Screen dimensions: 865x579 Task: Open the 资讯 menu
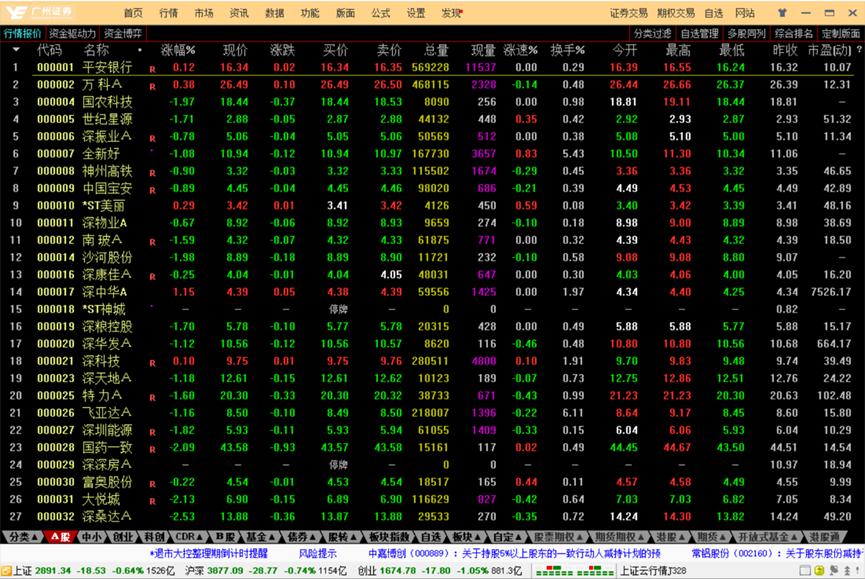(x=239, y=13)
